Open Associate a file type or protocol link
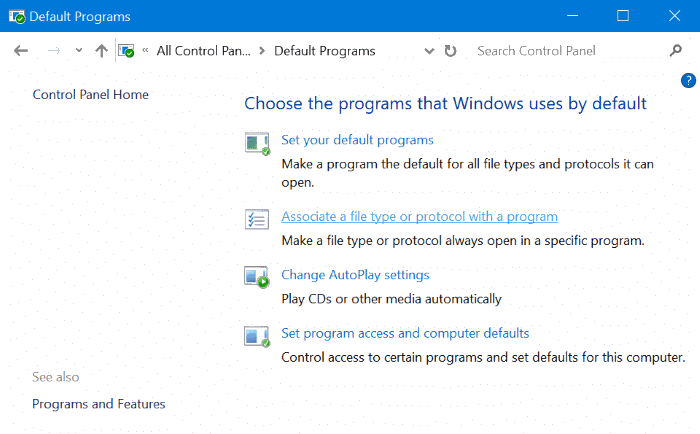 tap(419, 217)
